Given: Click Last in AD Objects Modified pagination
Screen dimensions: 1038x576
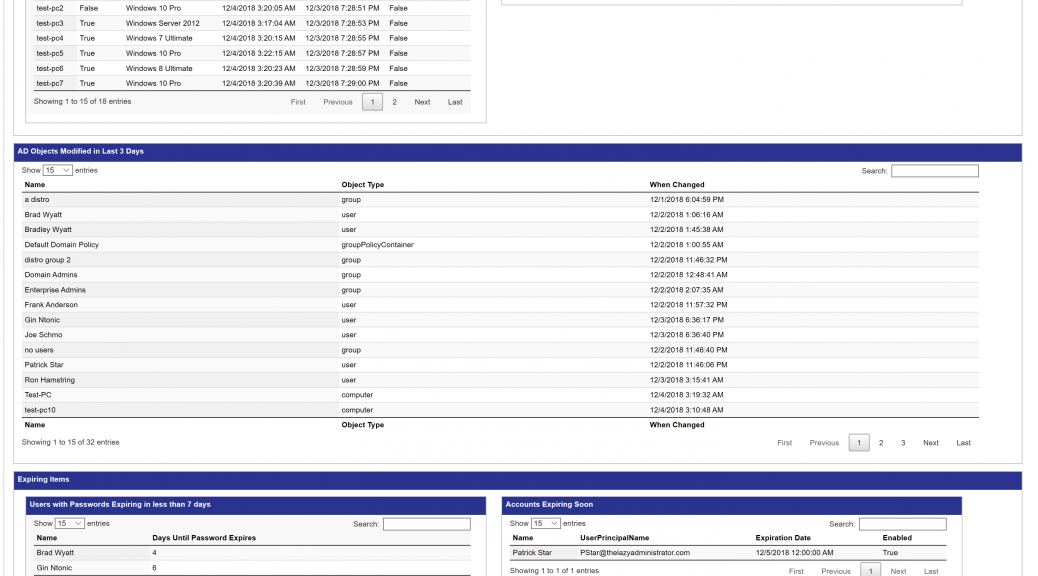Looking at the screenshot, I should pos(963,443).
